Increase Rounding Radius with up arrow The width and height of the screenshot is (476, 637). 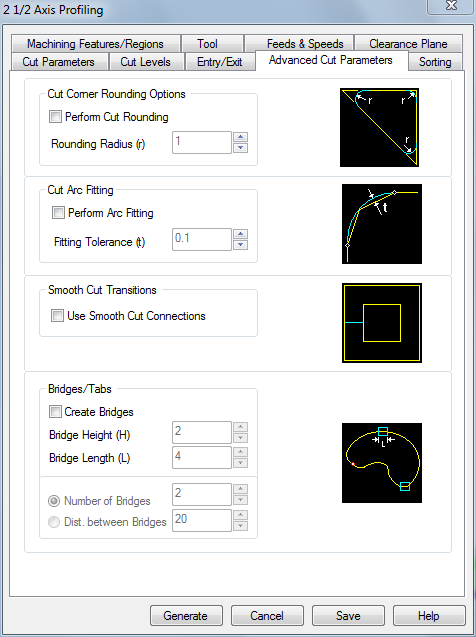[x=240, y=137]
